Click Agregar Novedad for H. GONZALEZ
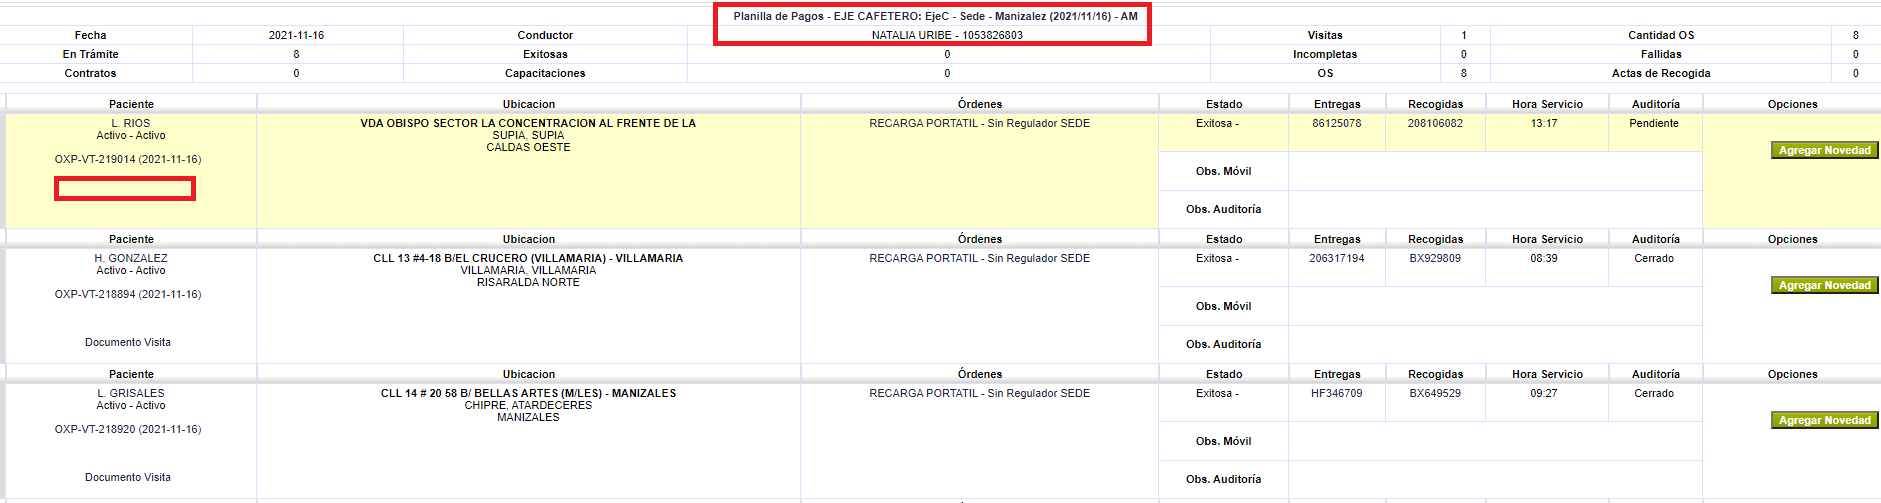The height and width of the screenshot is (503, 1881). tap(1824, 285)
